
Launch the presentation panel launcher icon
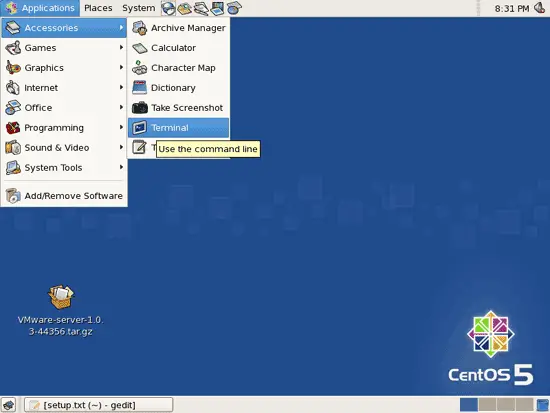coord(217,8)
